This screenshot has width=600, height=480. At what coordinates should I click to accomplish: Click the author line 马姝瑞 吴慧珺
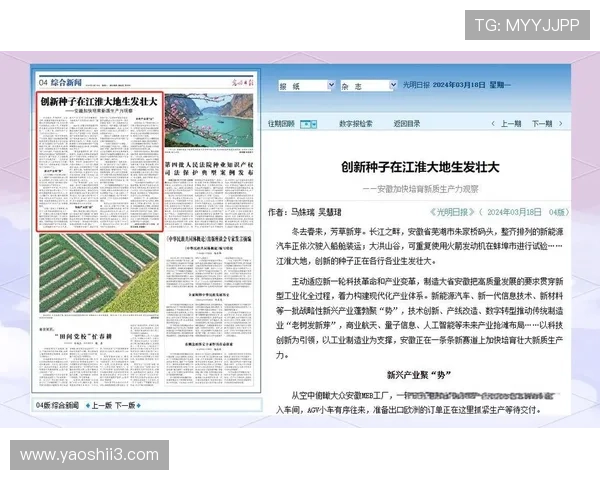[305, 212]
